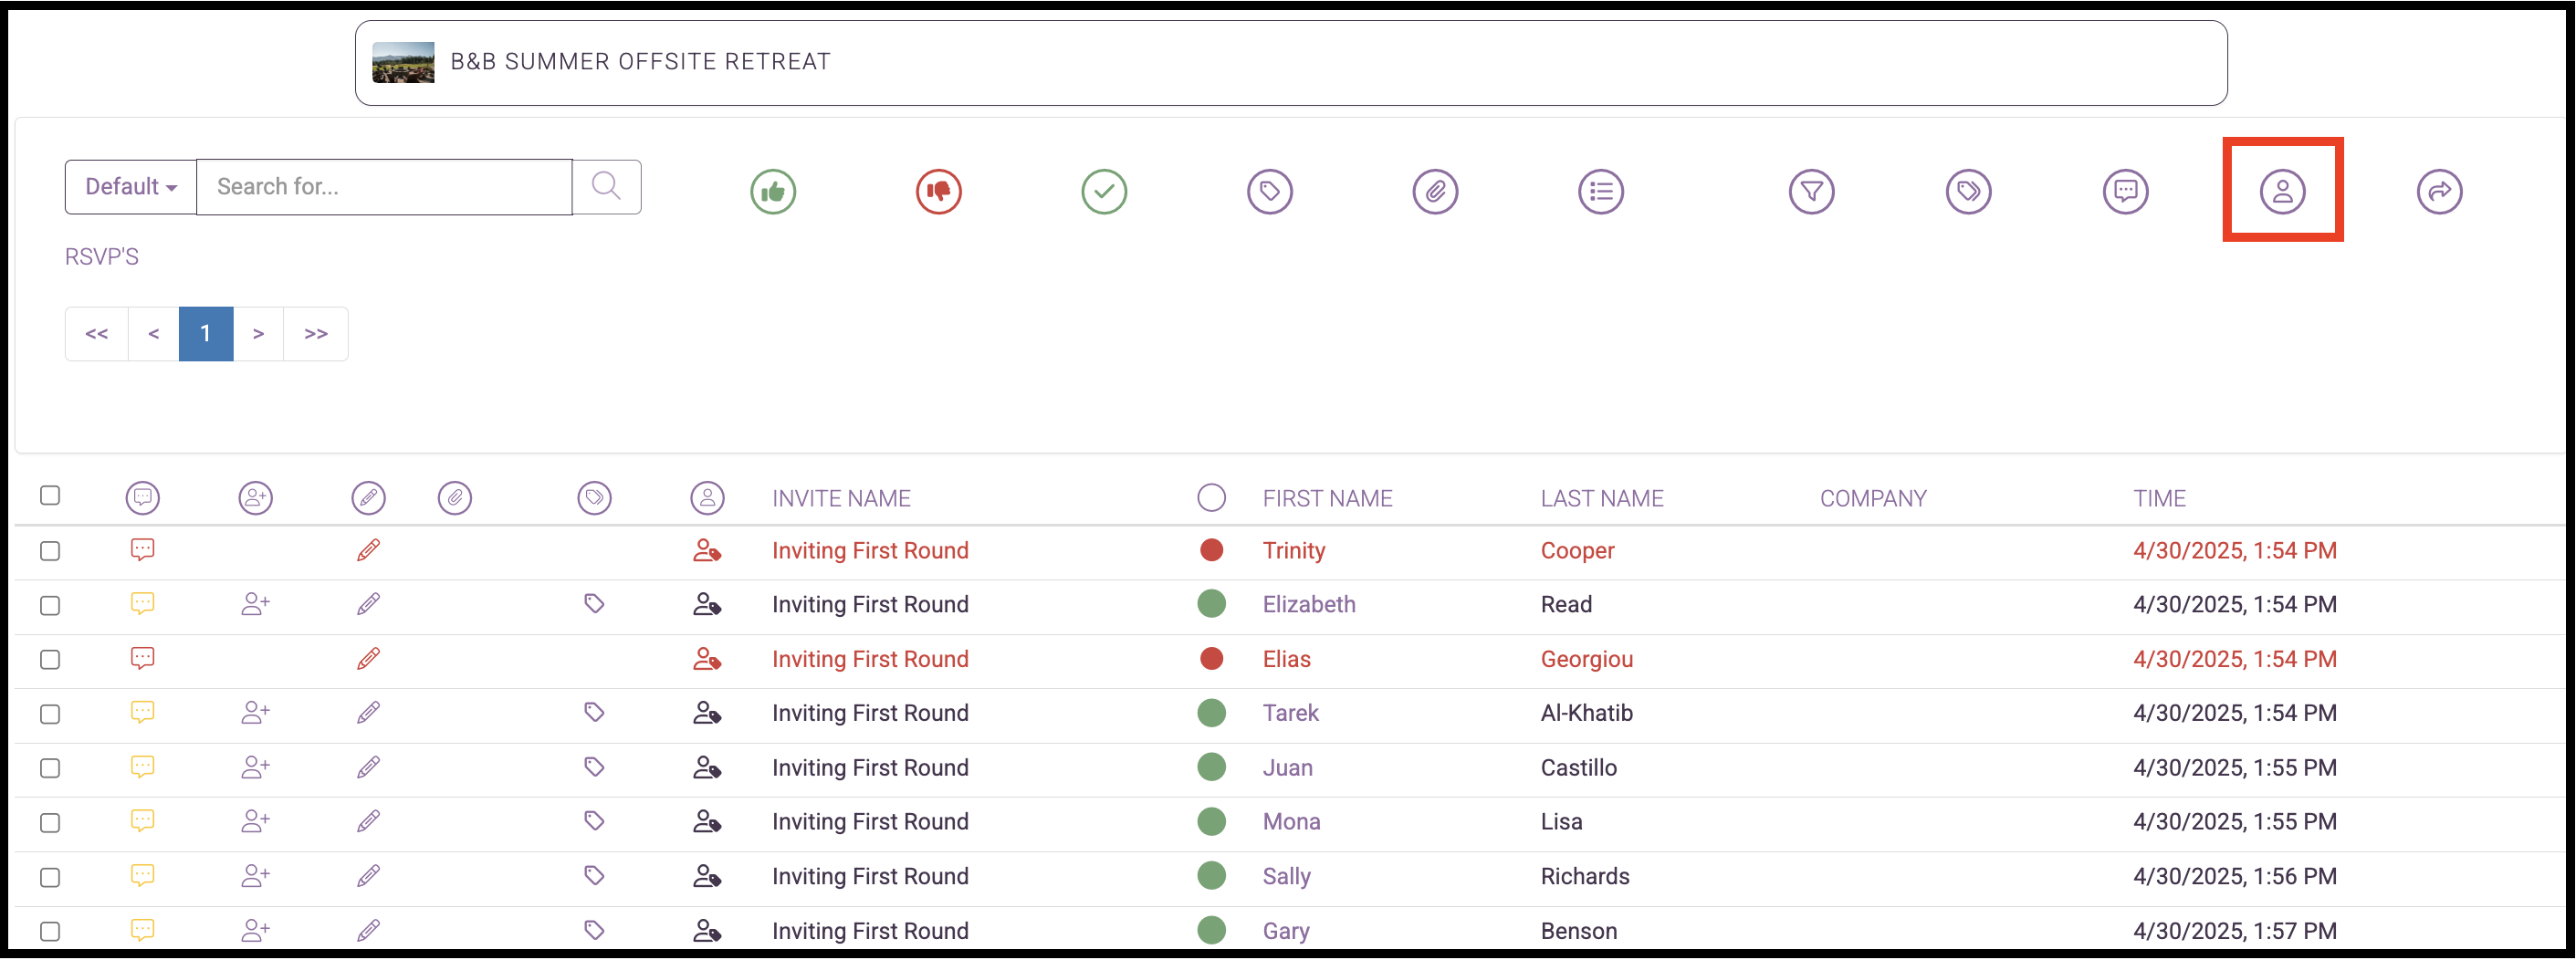
Task: Click the paperclip attachment toolbar icon
Action: [1435, 191]
